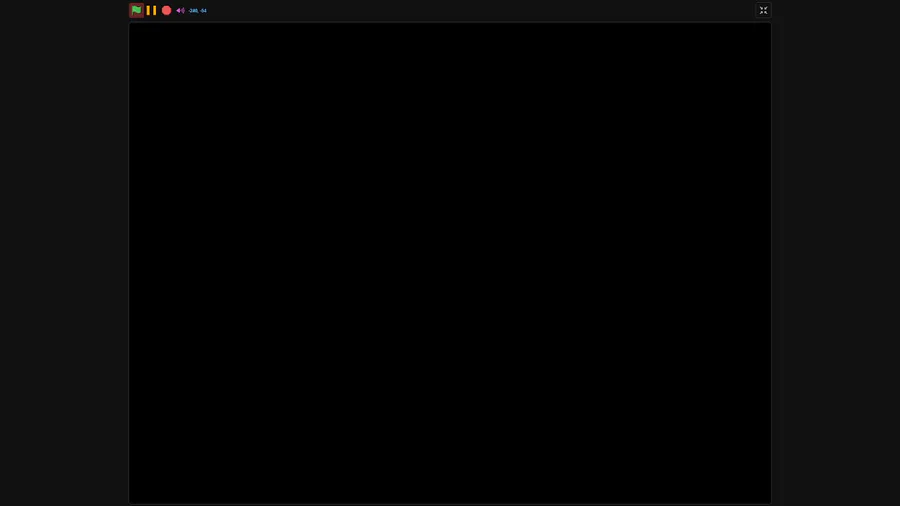Toggle pause on the stage controls
Image resolution: width=900 pixels, height=506 pixels.
click(x=152, y=10)
